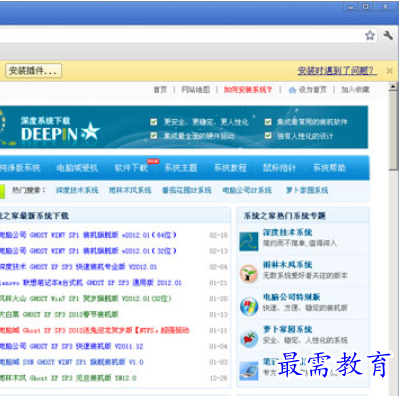The width and height of the screenshot is (399, 396).
Task: Select hot search 番茄花园XP系统
Action: point(187,190)
